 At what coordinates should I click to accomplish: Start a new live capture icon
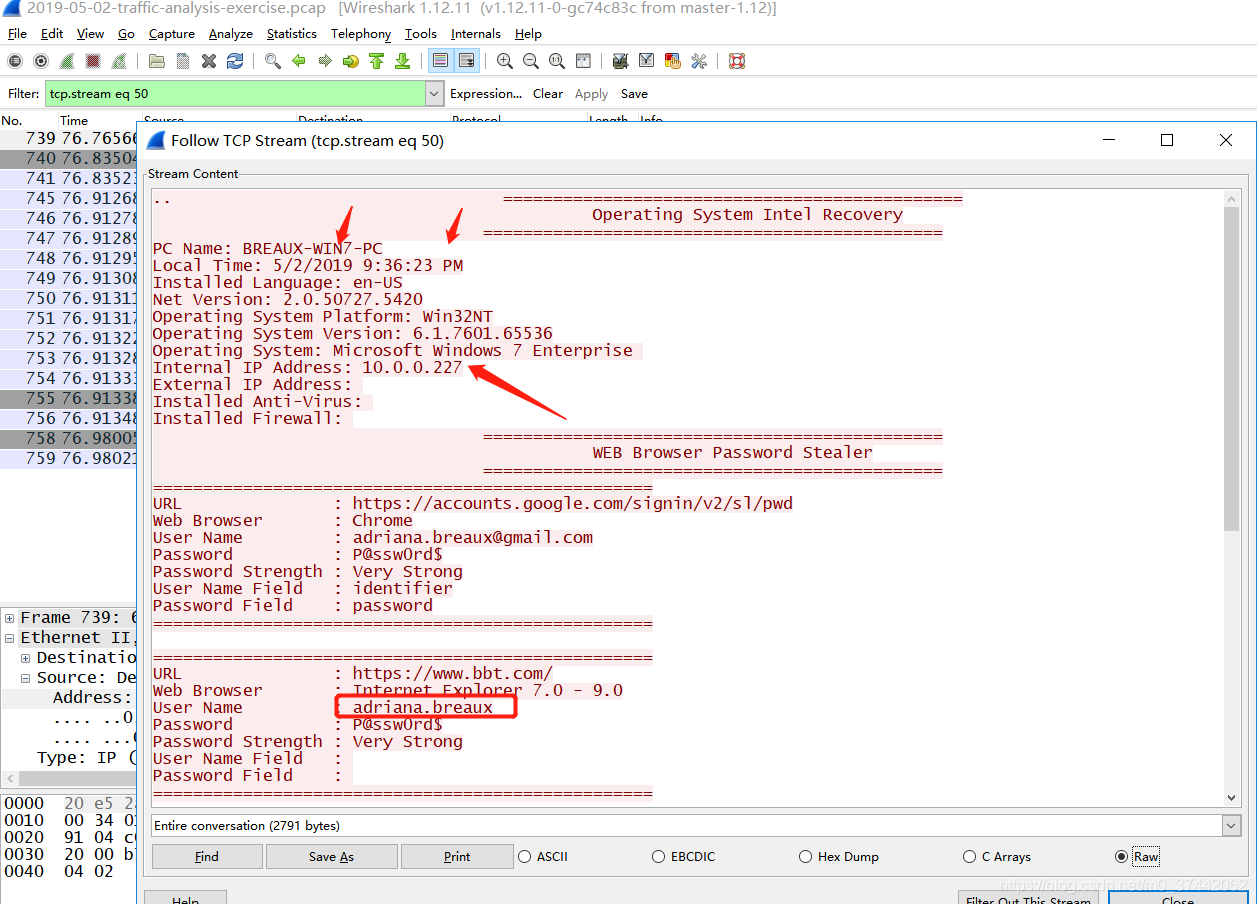coord(67,61)
